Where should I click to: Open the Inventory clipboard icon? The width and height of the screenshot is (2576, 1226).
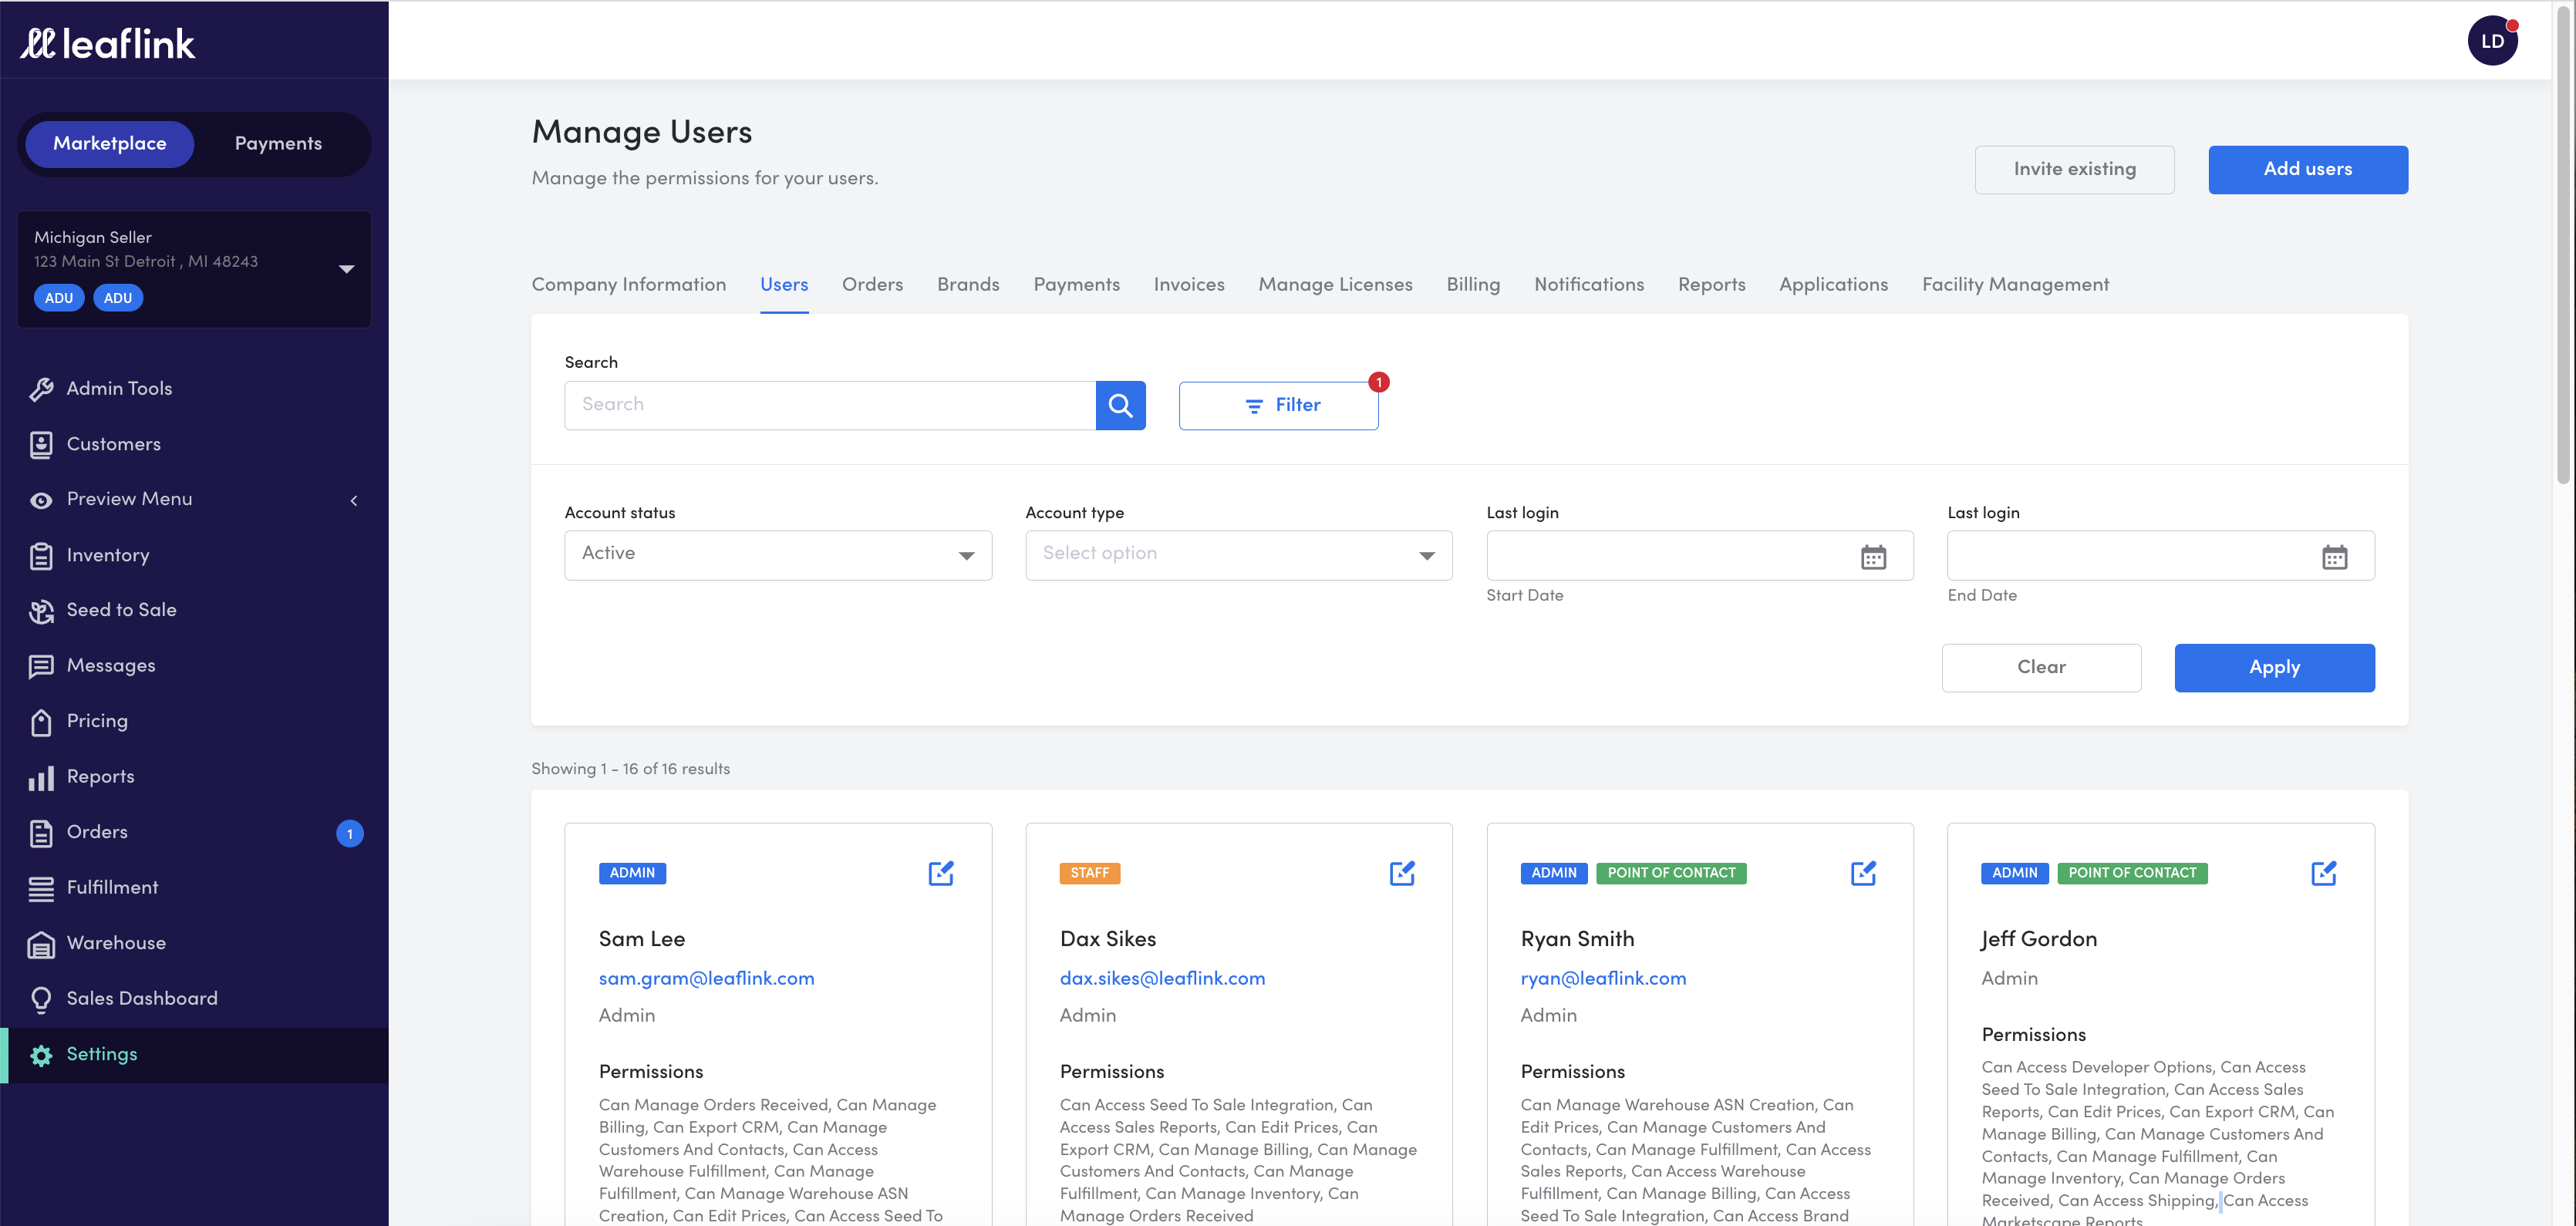pyautogui.click(x=41, y=556)
